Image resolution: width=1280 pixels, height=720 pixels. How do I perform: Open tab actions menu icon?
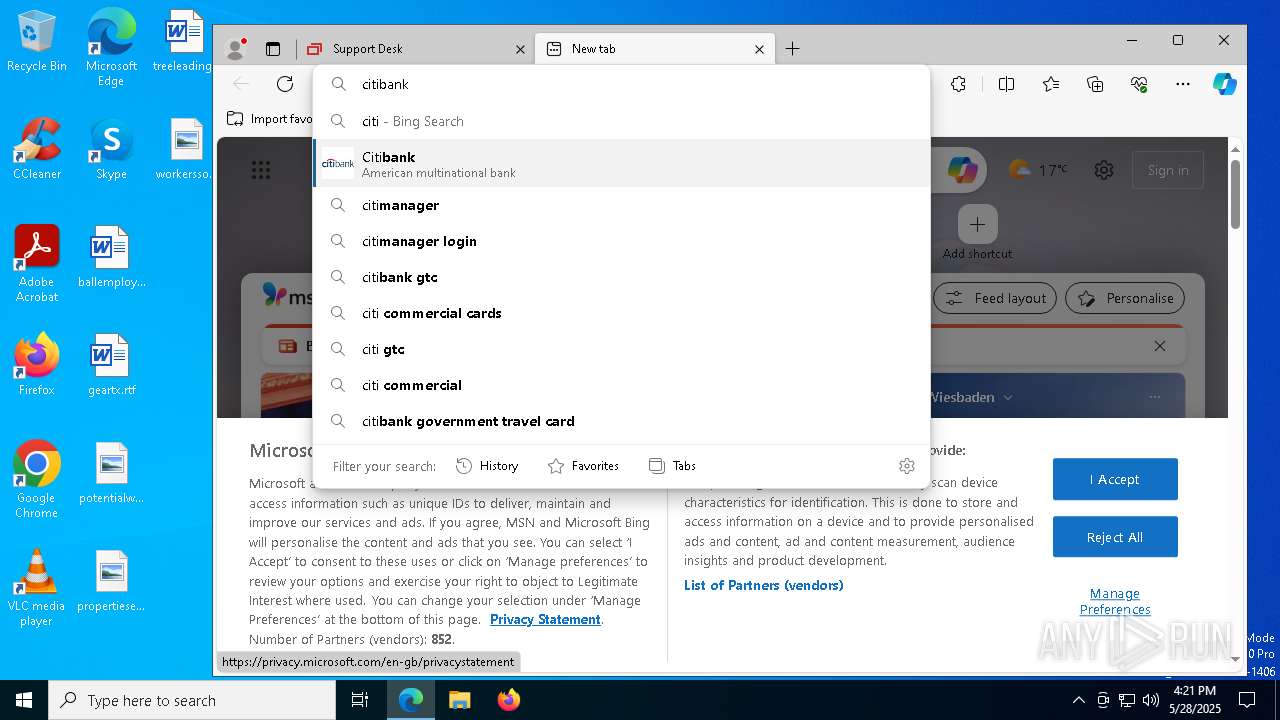(x=273, y=48)
